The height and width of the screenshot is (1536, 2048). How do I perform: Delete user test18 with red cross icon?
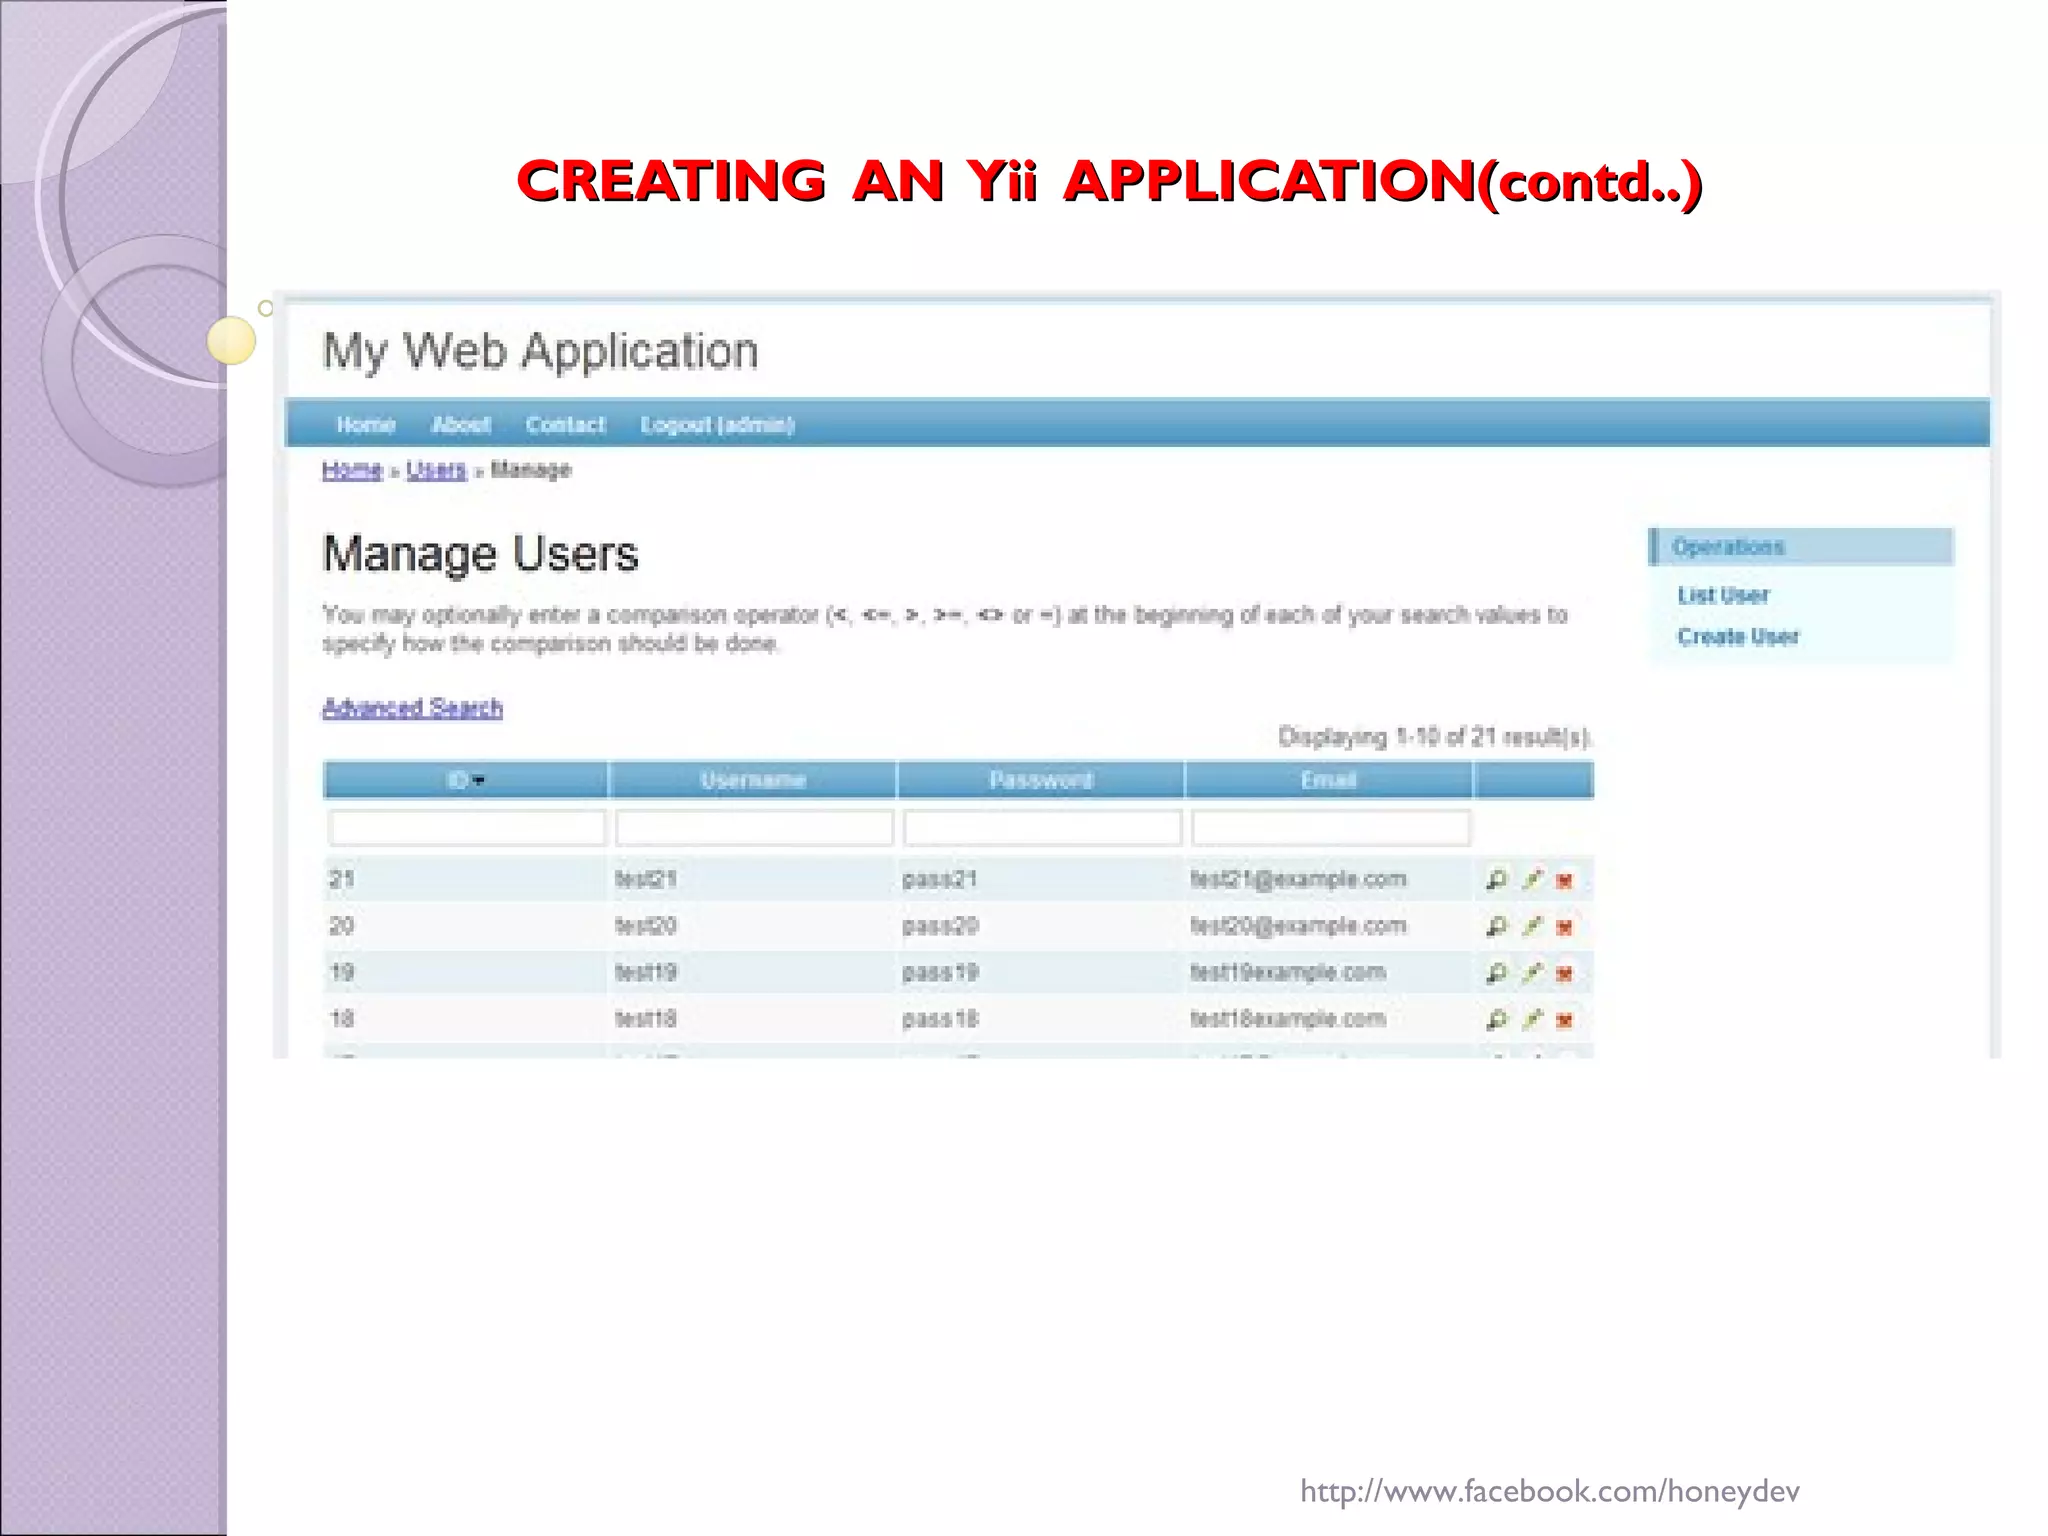click(1565, 1021)
